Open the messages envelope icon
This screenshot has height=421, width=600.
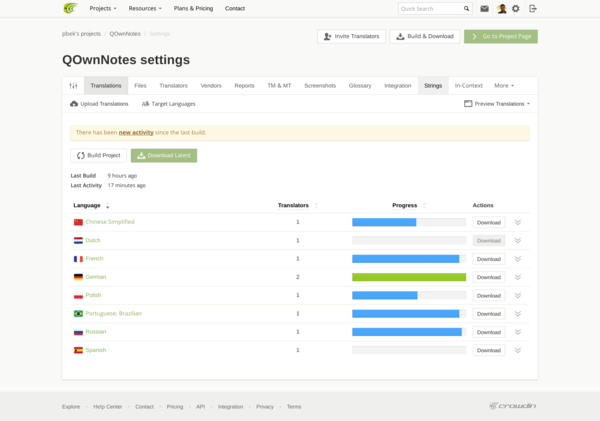tap(485, 8)
